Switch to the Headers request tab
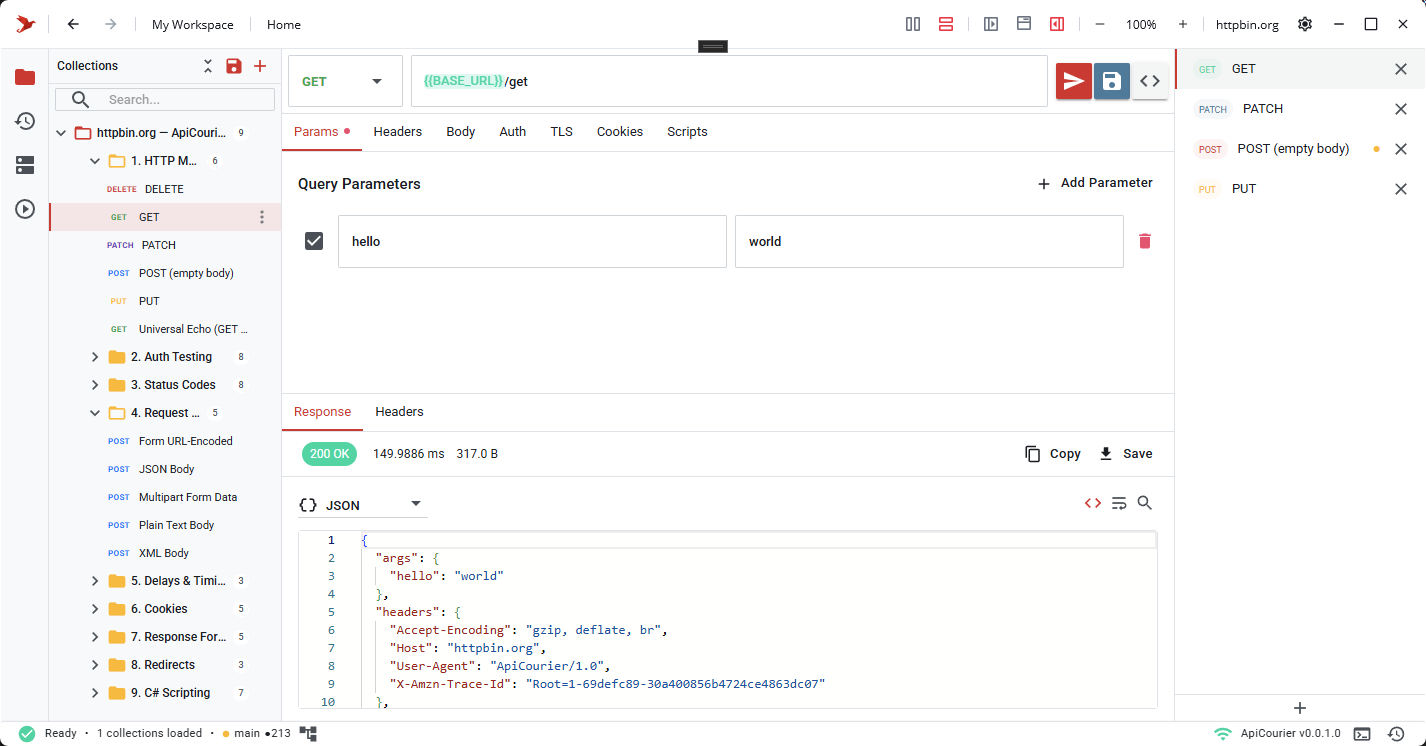 point(398,132)
